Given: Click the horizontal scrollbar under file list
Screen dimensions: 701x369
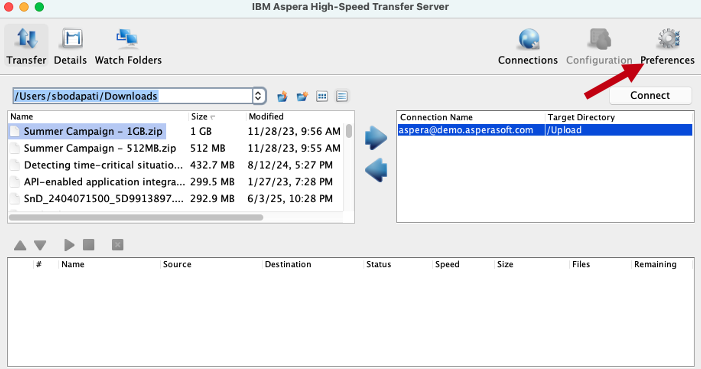Looking at the screenshot, I should coord(136,218).
